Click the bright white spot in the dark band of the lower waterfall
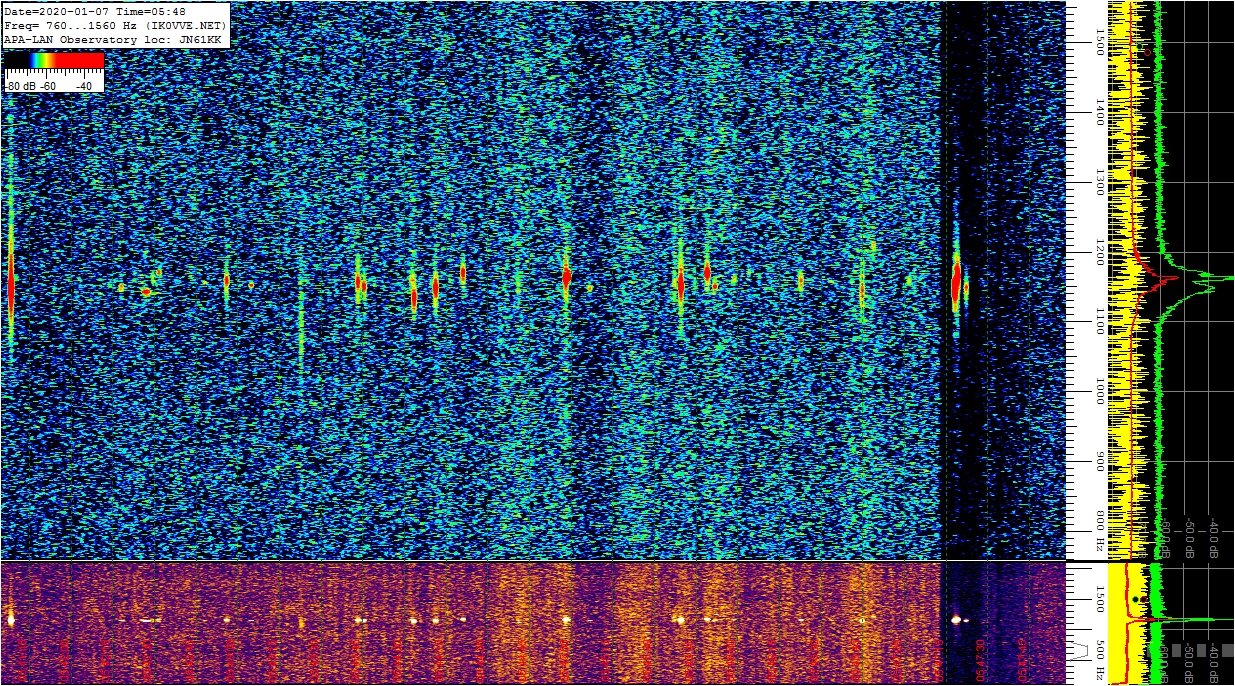Viewport: 1235px width, 686px height. click(x=956, y=620)
